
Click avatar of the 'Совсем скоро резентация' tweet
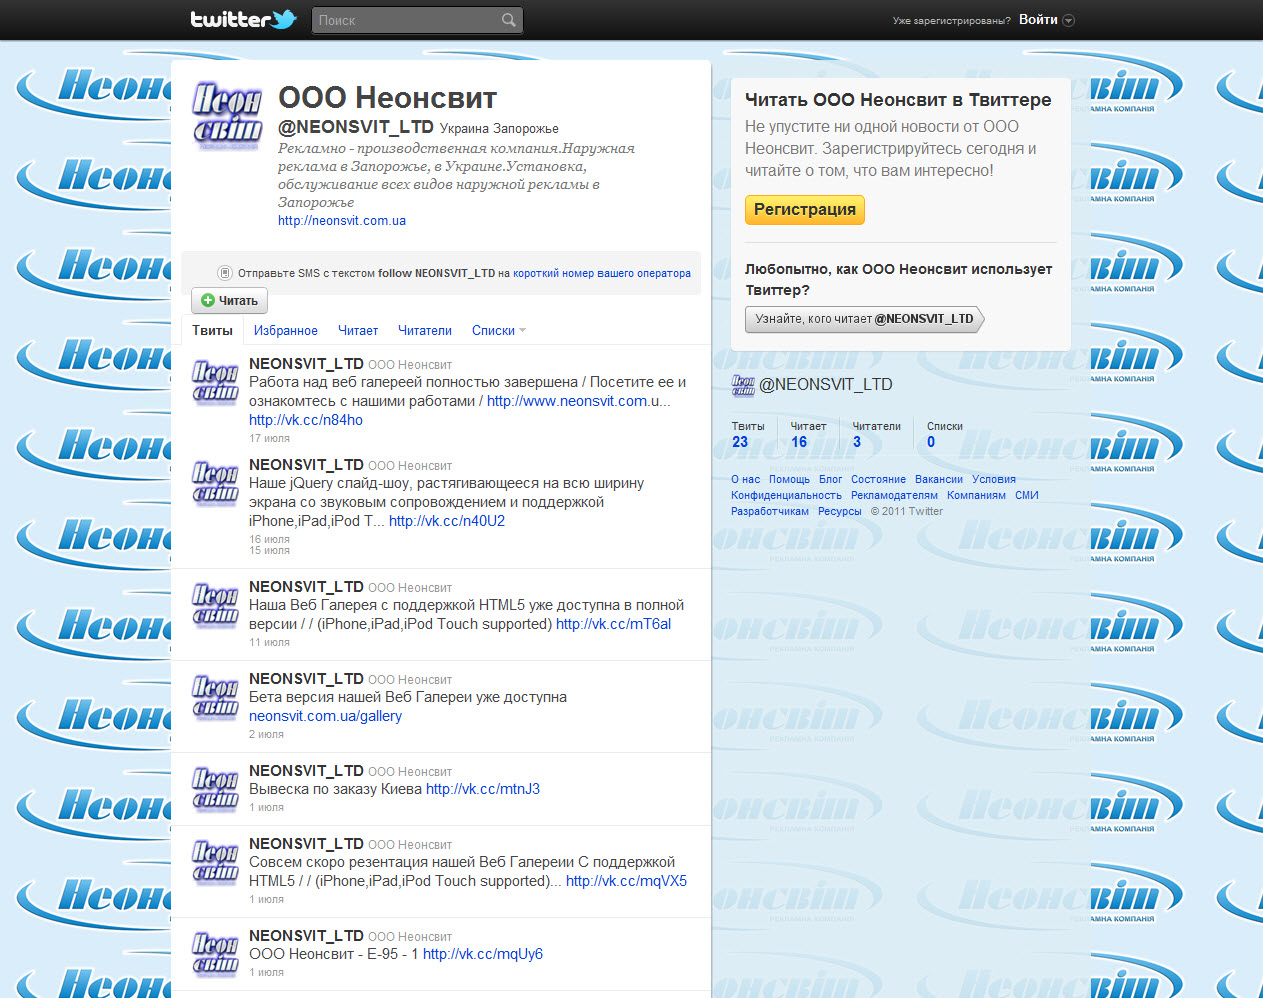[x=215, y=861]
